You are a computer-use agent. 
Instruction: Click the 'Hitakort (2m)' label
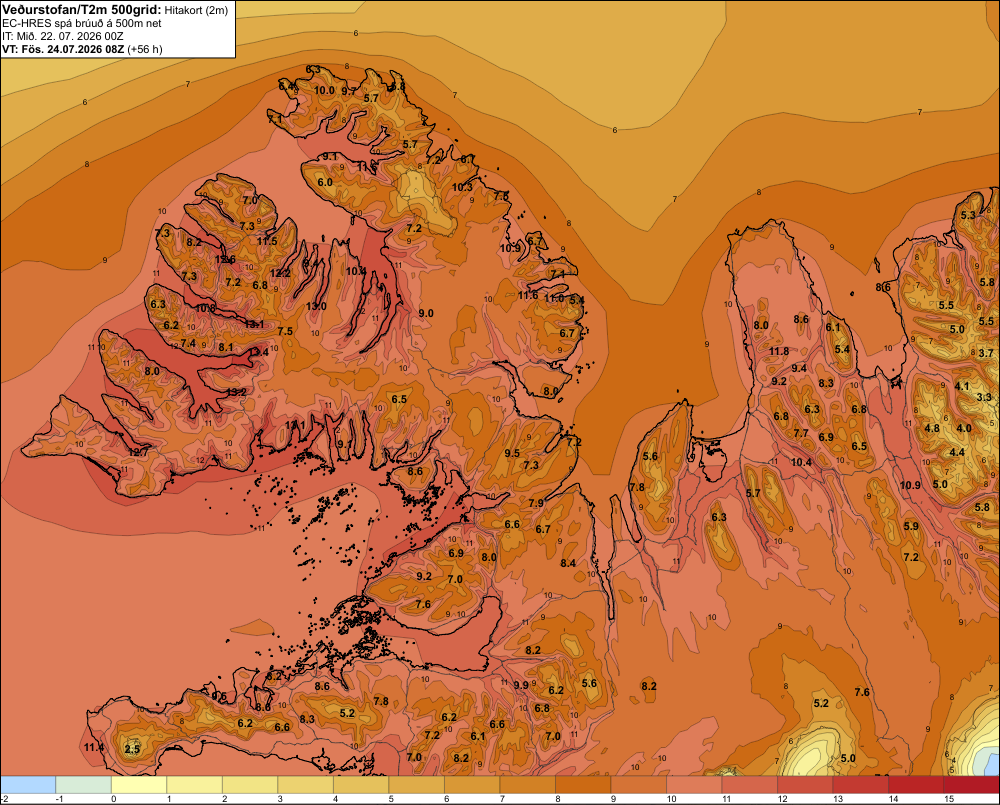pyautogui.click(x=196, y=10)
